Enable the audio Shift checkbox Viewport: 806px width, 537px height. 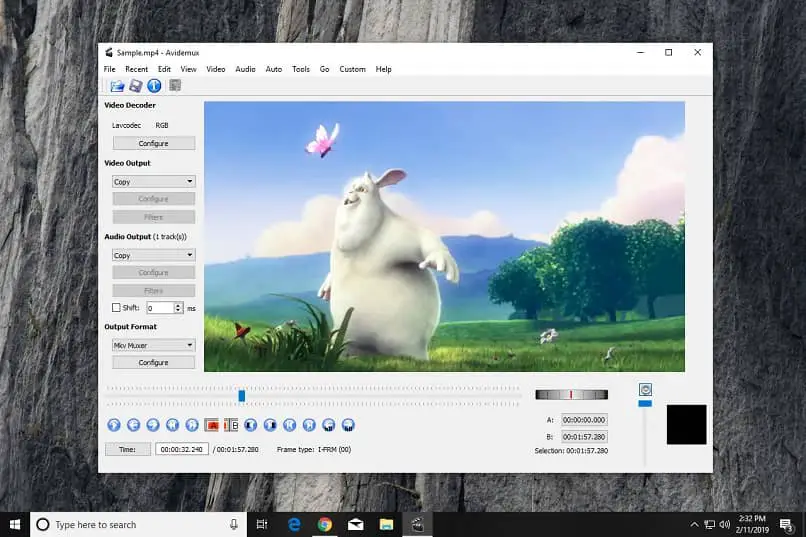click(116, 308)
